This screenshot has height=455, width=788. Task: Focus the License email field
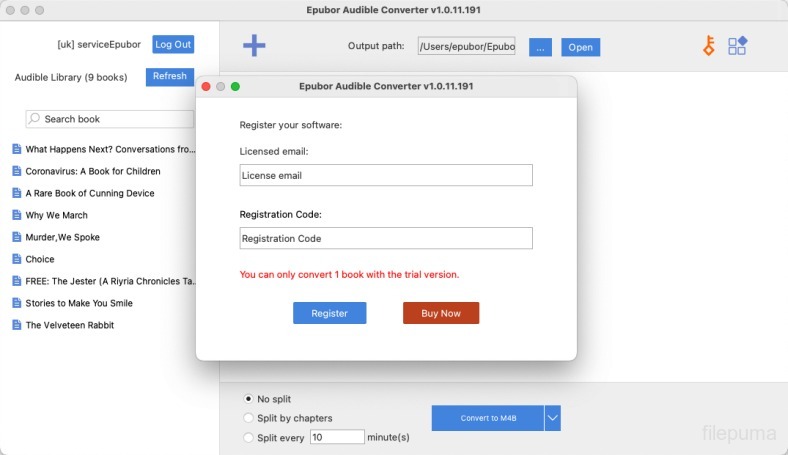point(386,175)
